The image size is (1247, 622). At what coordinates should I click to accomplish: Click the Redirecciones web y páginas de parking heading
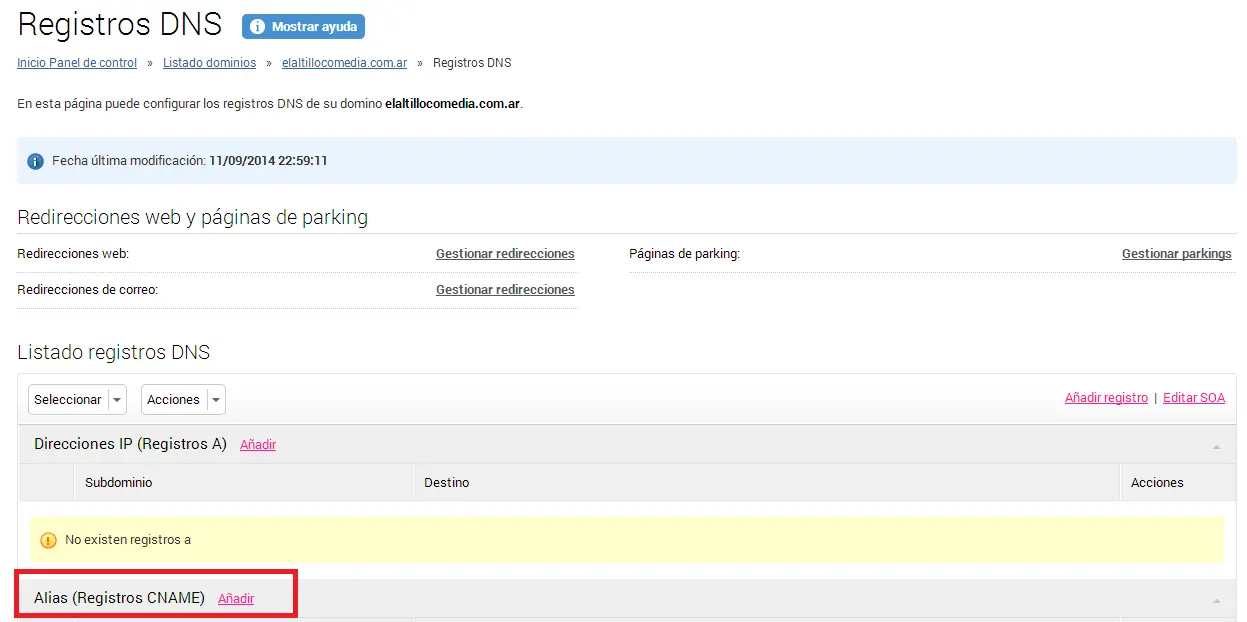[x=193, y=217]
